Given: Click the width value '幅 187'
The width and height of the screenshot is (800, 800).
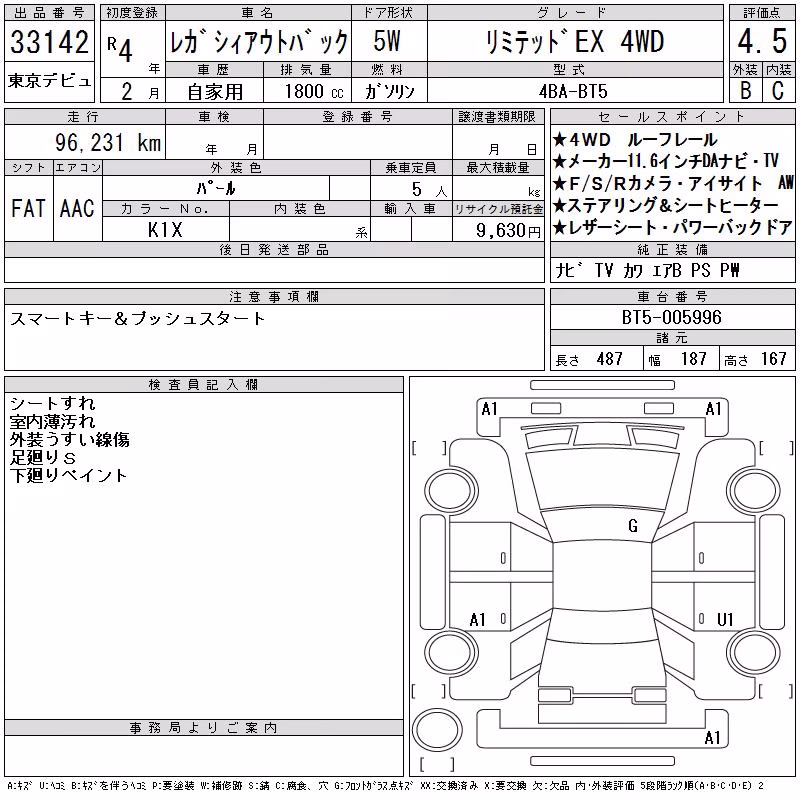Looking at the screenshot, I should [x=678, y=359].
